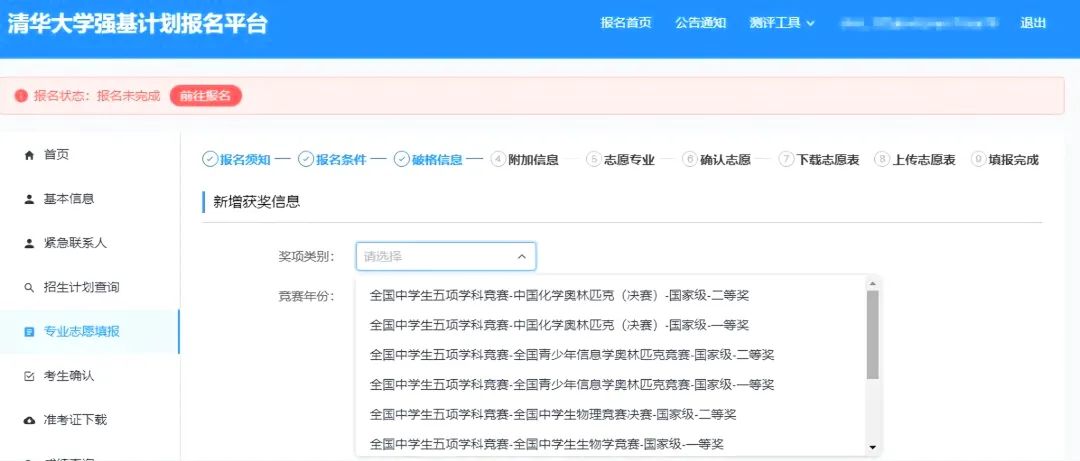Image resolution: width=1080 pixels, height=461 pixels.
Task: Click the form icon beside 专业志愿填报
Action: 29,332
